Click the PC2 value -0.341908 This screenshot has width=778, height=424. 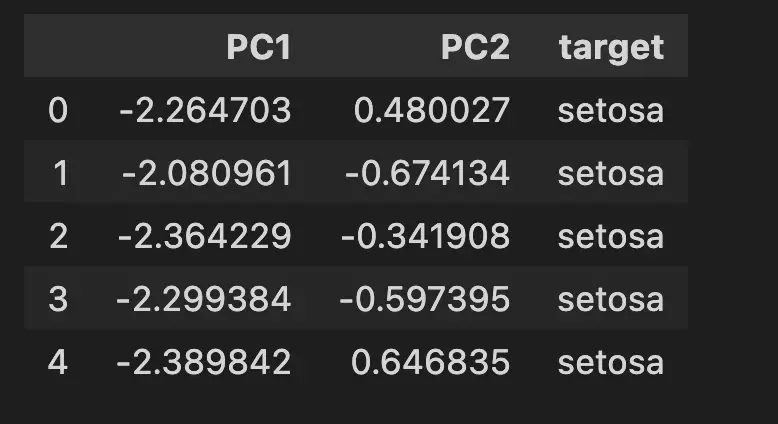(x=426, y=236)
